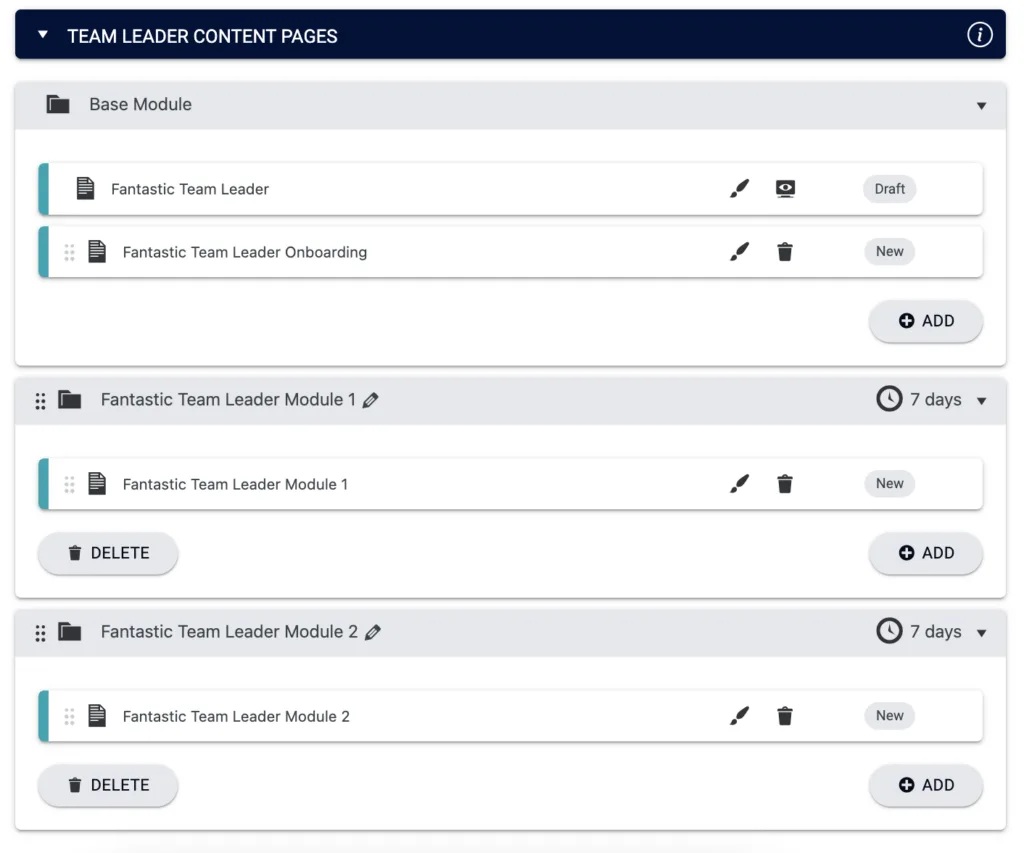Click the drag handle next to Module 2's folder header
The height and width of the screenshot is (853, 1024).
pyautogui.click(x=40, y=632)
